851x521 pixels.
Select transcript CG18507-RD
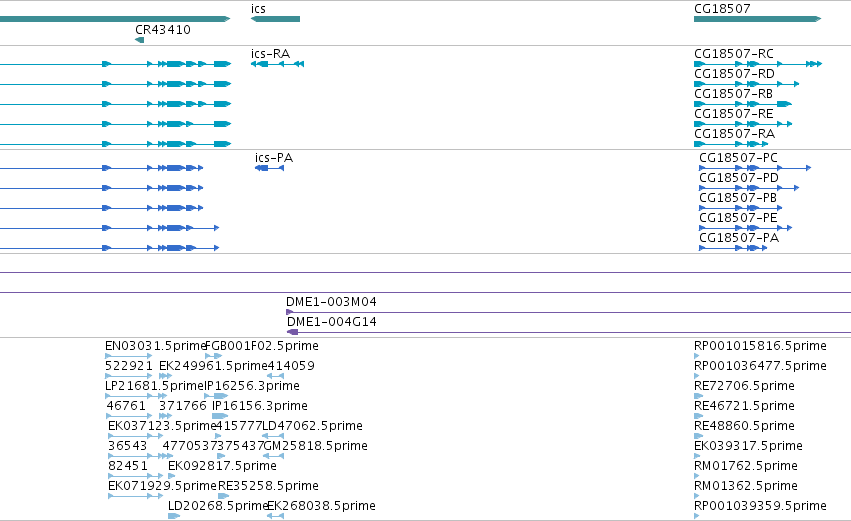click(x=747, y=84)
